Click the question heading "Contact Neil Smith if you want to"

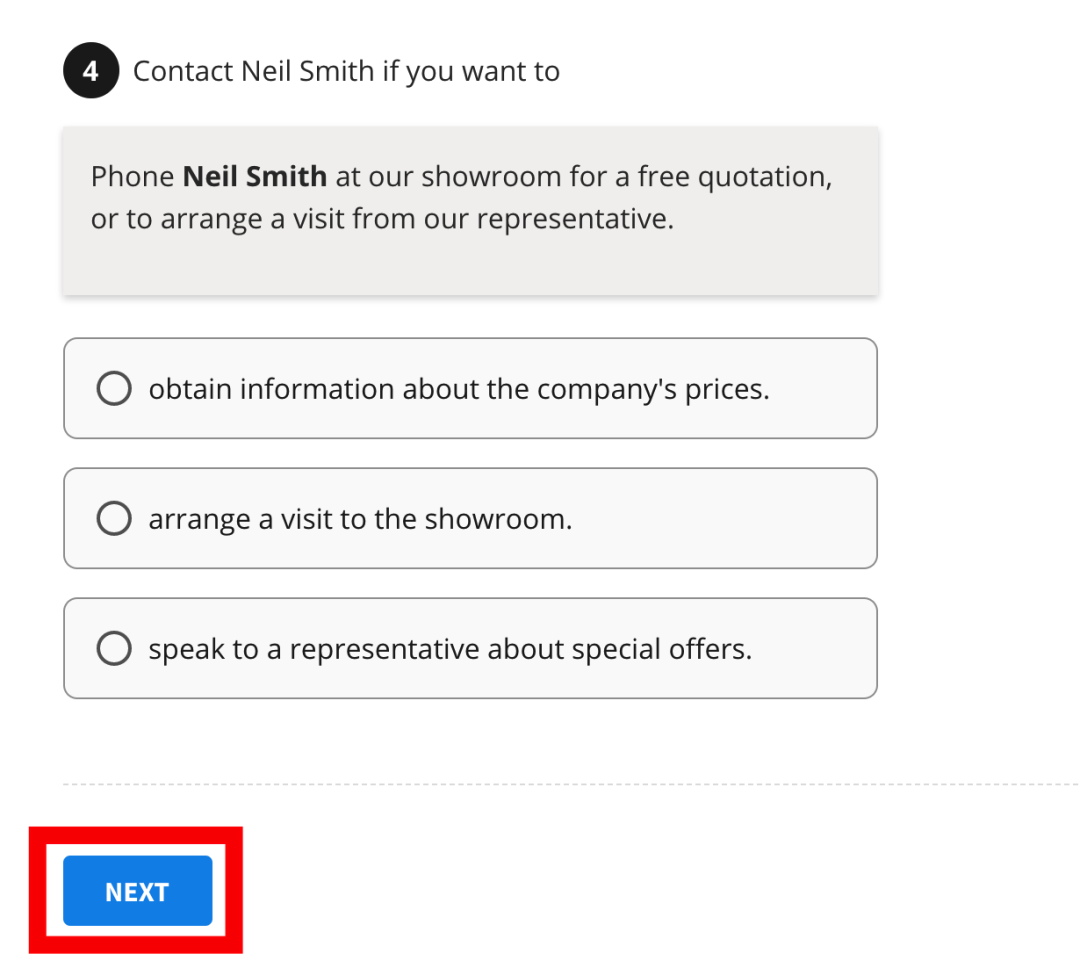(x=346, y=72)
